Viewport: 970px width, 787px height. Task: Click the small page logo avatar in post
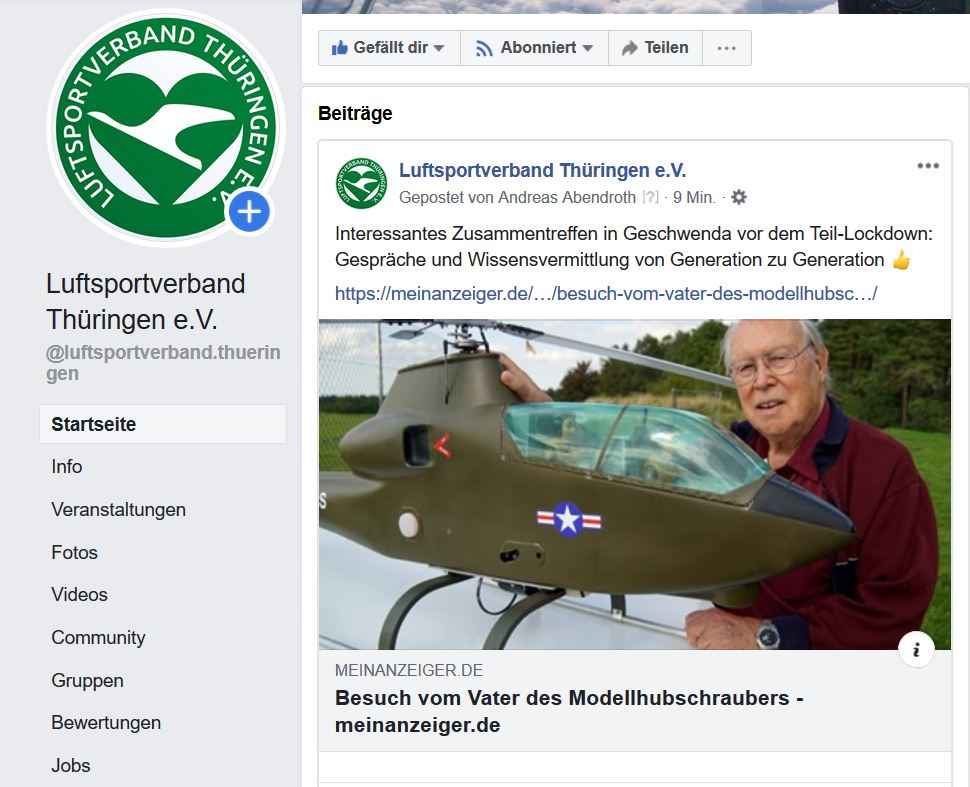tap(362, 183)
